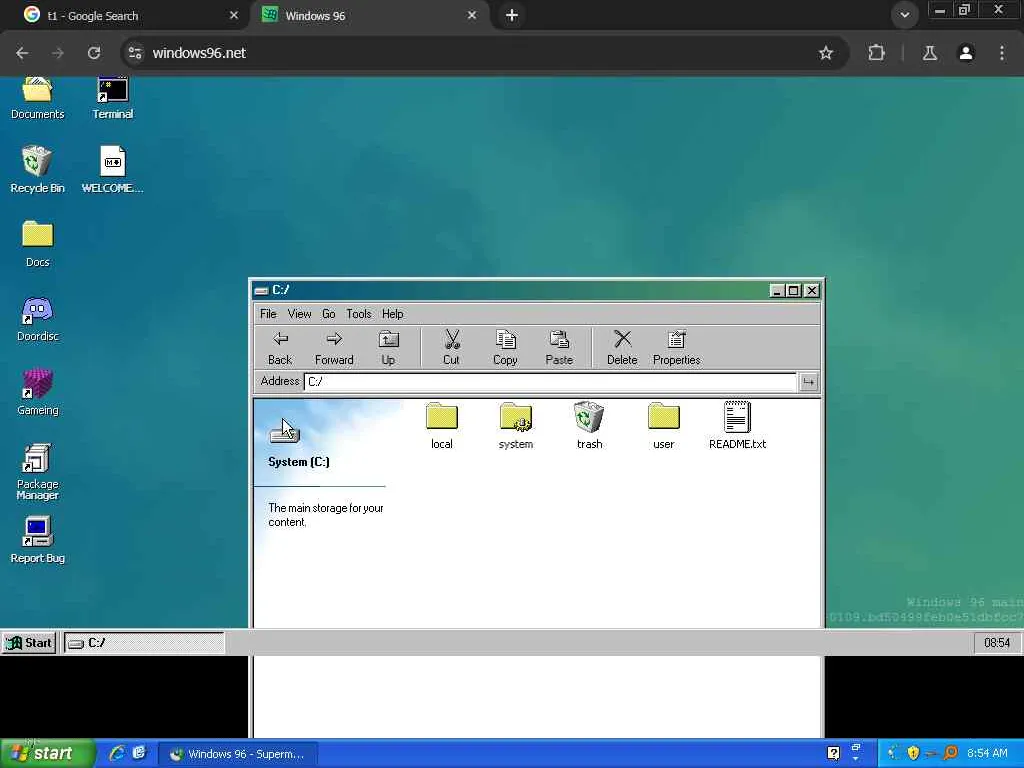Open the Help menu in explorer
Viewport: 1024px width, 768px height.
point(392,313)
